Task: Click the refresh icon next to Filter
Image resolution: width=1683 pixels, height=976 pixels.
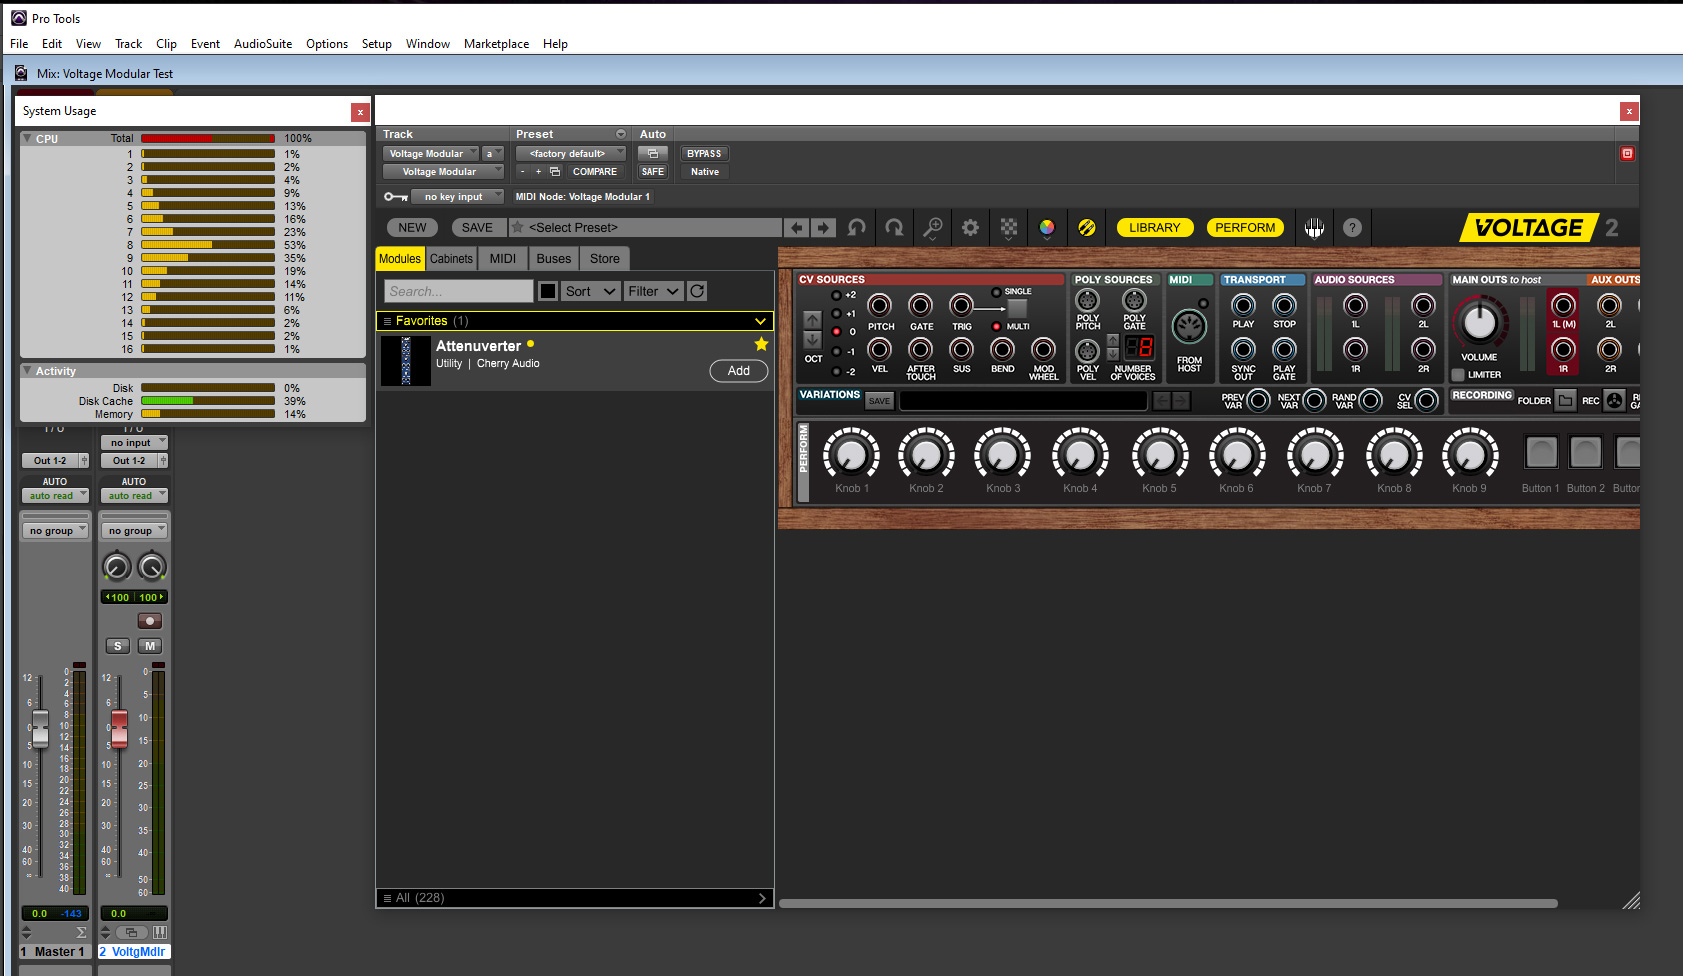Action: coord(697,291)
